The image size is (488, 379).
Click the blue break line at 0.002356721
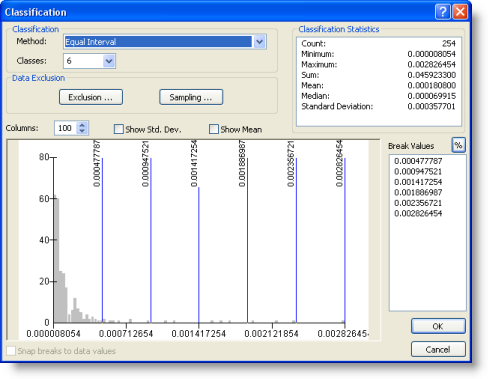point(296,240)
